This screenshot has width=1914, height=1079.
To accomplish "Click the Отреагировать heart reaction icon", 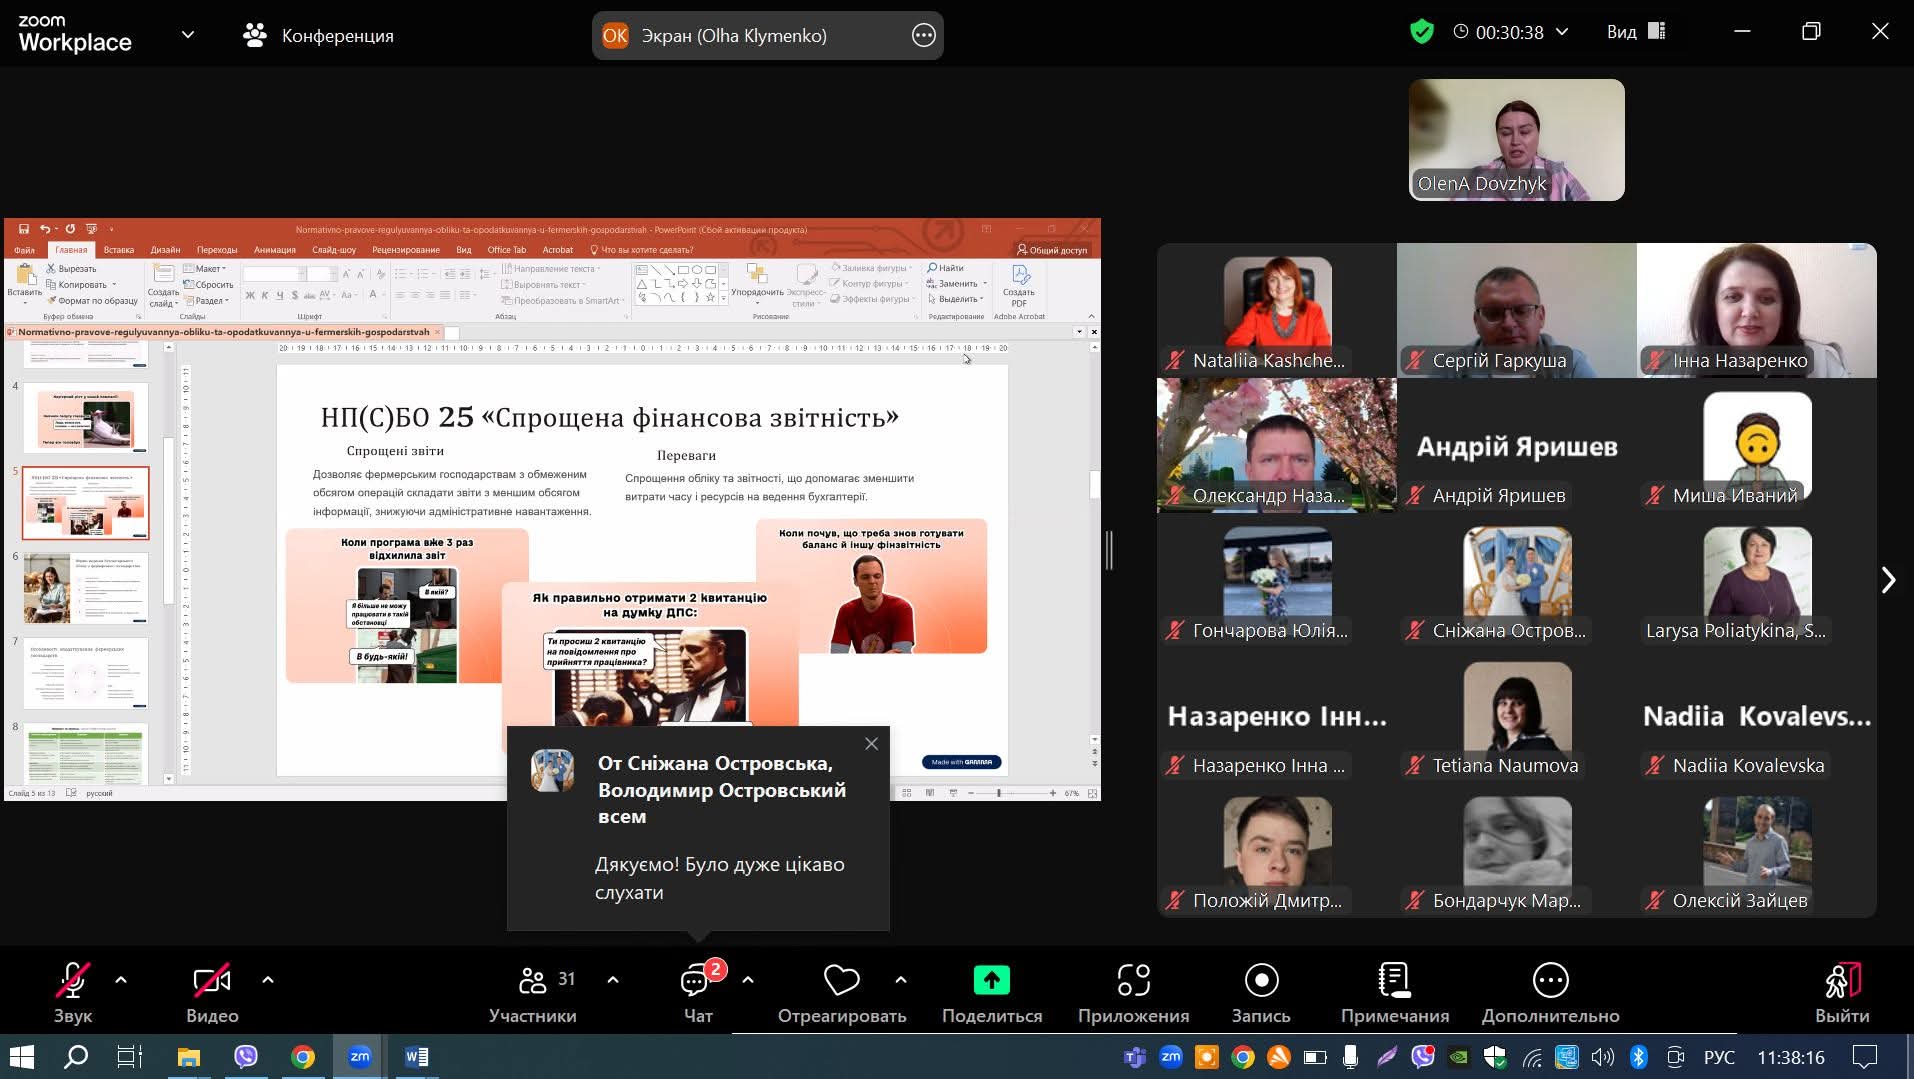I will point(841,981).
